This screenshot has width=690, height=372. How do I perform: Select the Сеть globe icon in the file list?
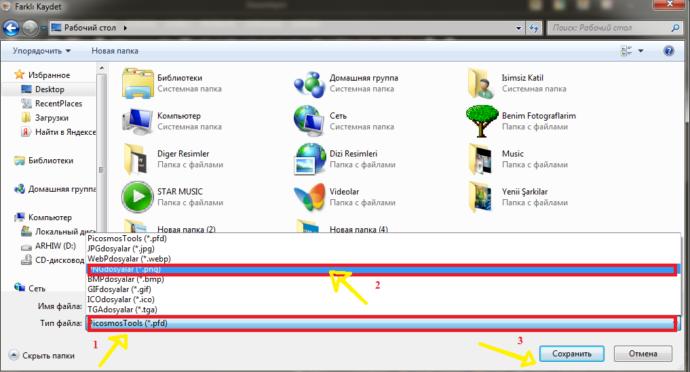309,121
